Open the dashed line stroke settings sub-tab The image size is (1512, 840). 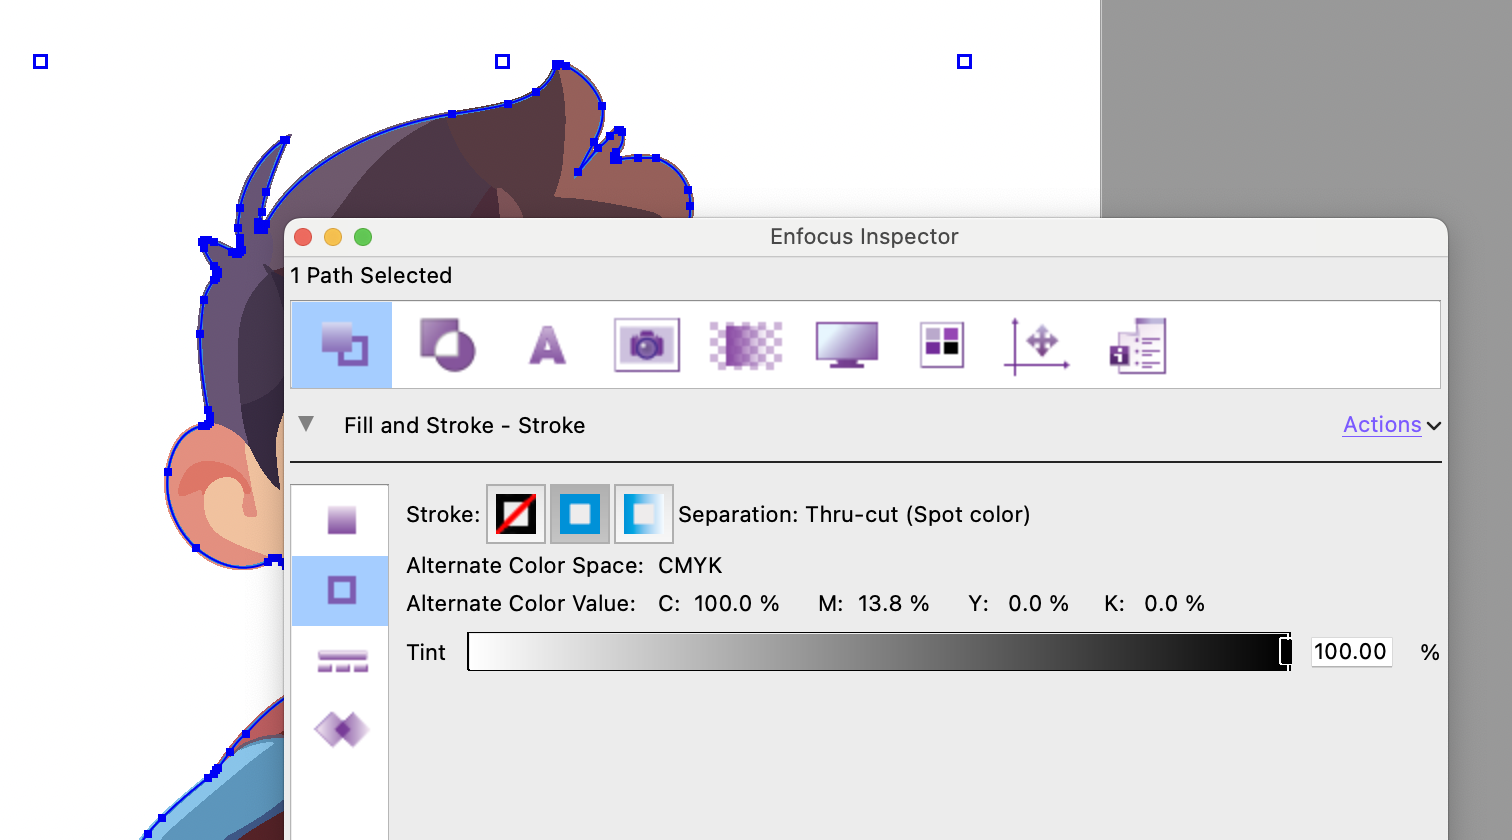click(342, 661)
